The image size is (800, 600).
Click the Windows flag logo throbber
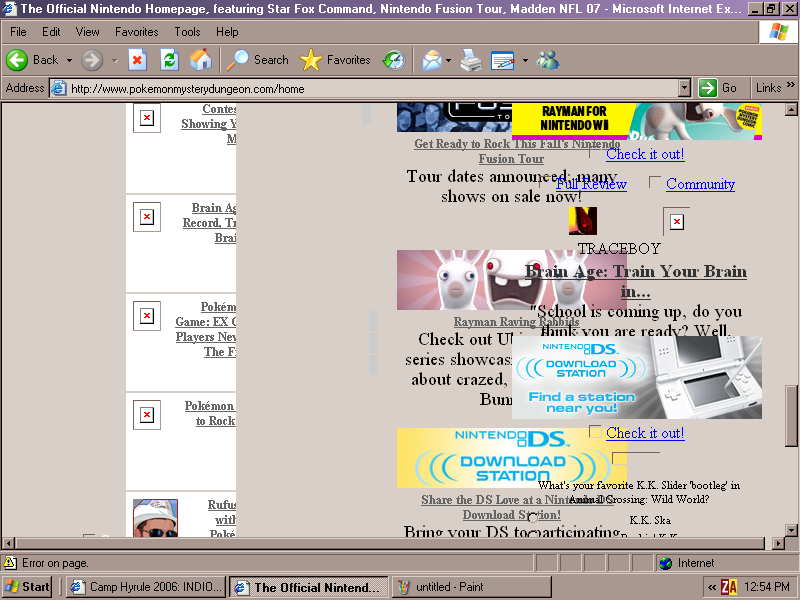point(779,32)
